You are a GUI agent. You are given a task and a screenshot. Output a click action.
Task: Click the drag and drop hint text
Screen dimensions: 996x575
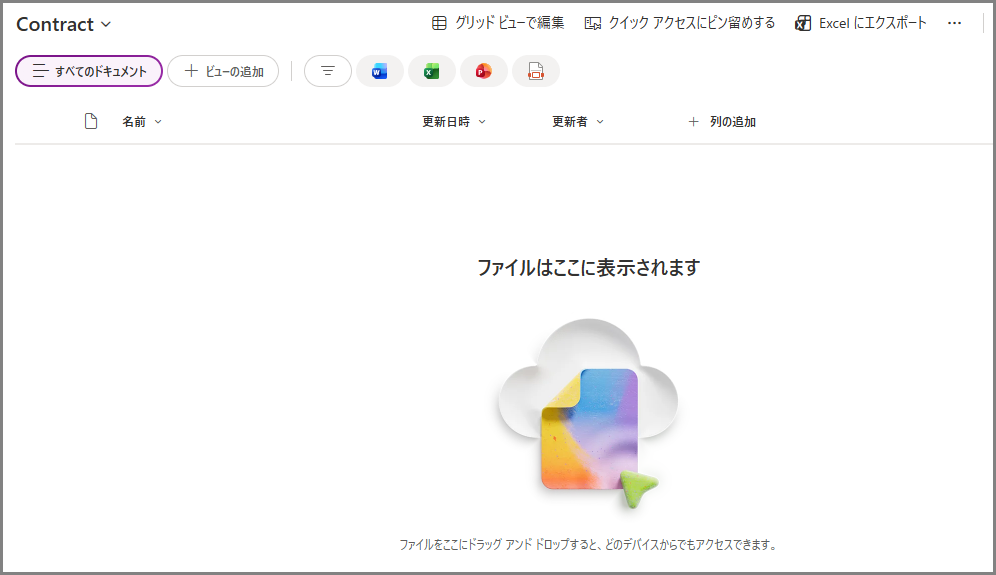pyautogui.click(x=588, y=545)
